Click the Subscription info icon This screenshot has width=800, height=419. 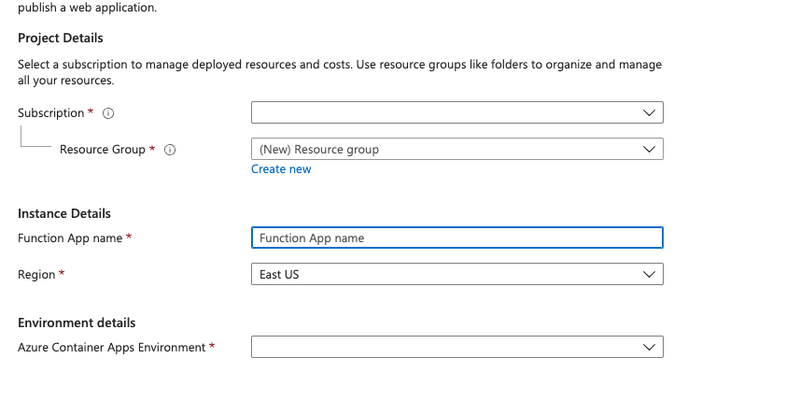click(x=108, y=113)
